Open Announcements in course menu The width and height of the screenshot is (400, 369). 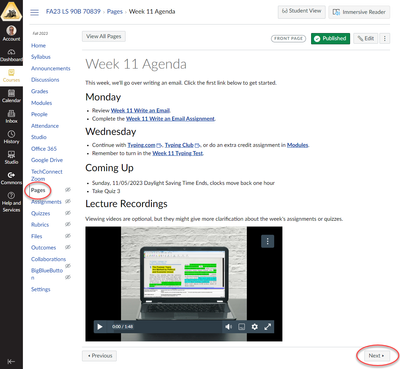click(51, 68)
